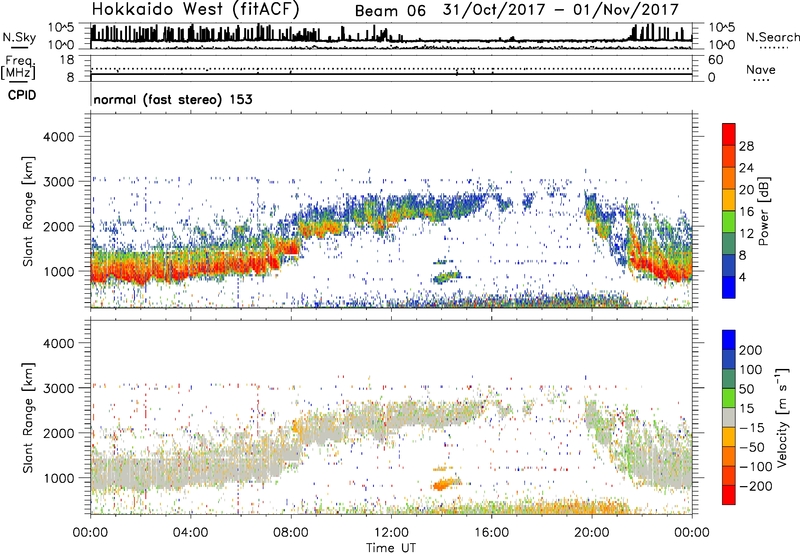Viewport: 800px width, 554px height.
Task: Click the 'Hokkaido West (fitACF)' title text
Action: point(195,9)
